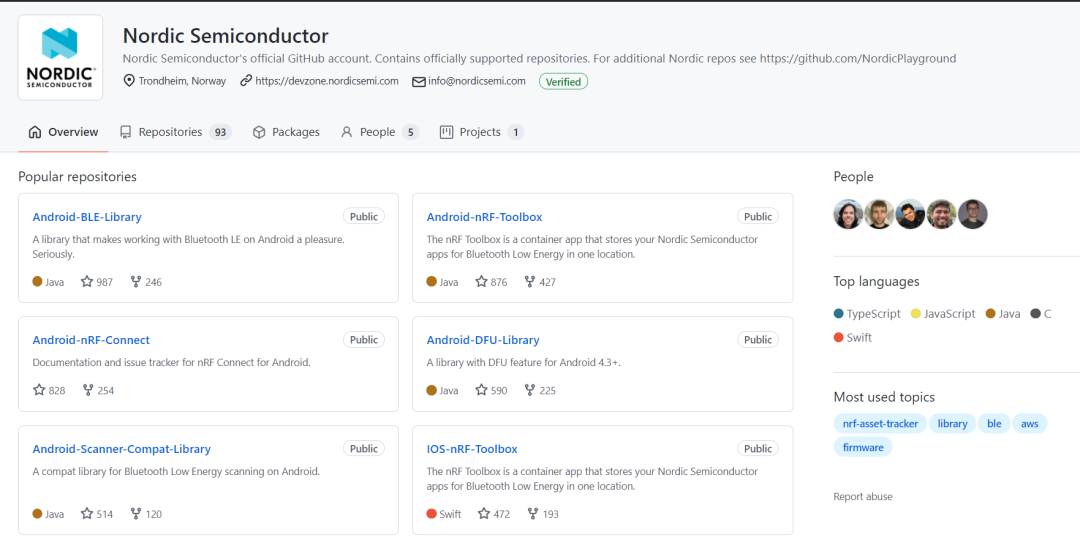Click the link chain icon near devzone URL
Viewport: 1080px width, 543px height.
(246, 81)
